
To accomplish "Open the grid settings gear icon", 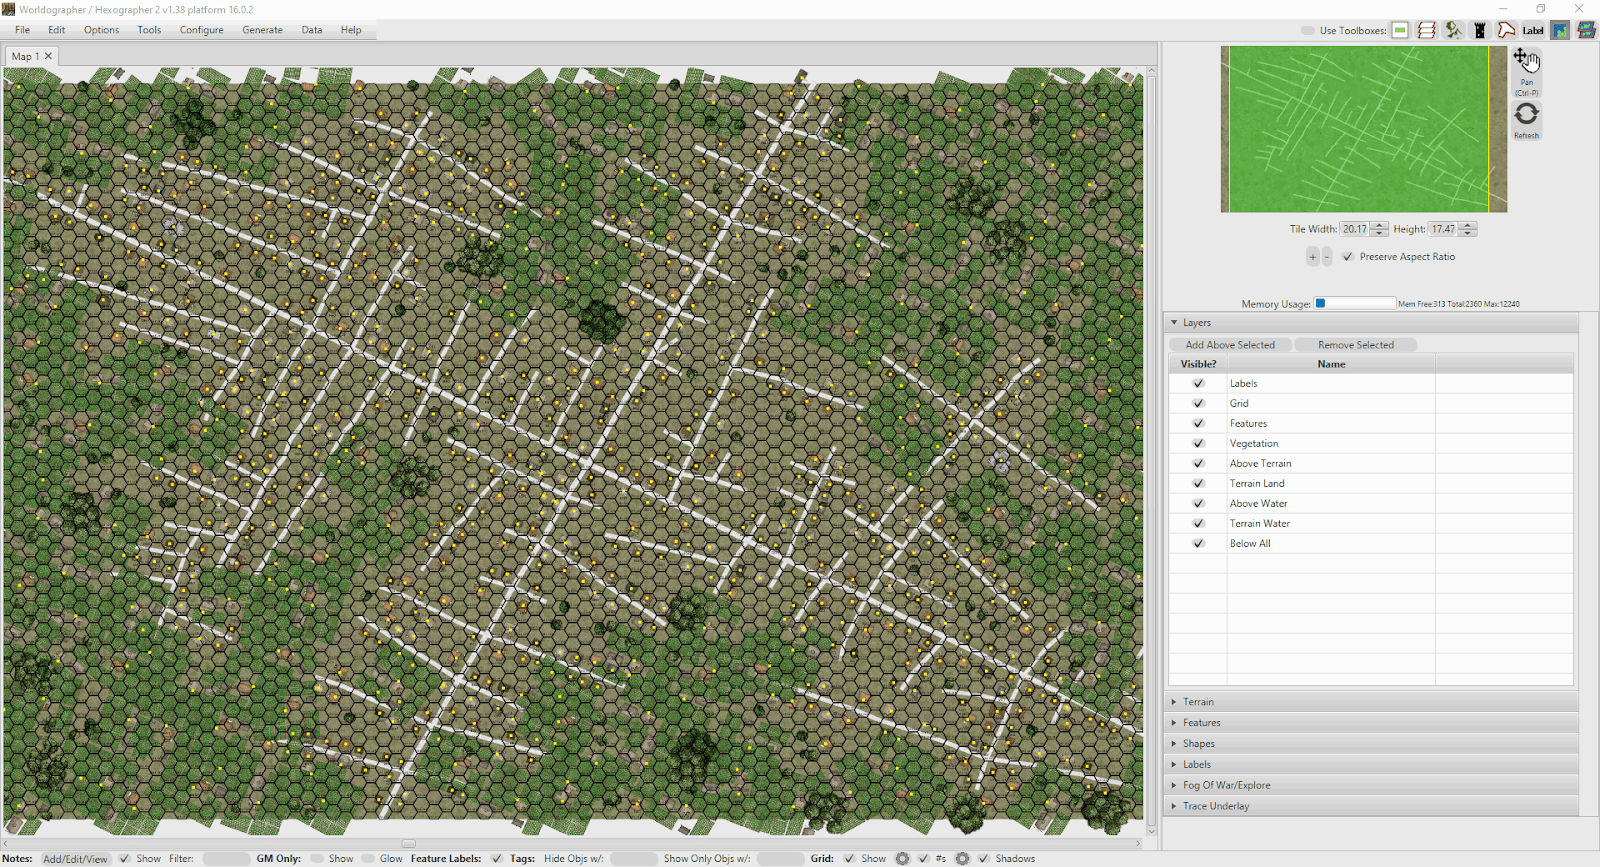I will click(902, 858).
